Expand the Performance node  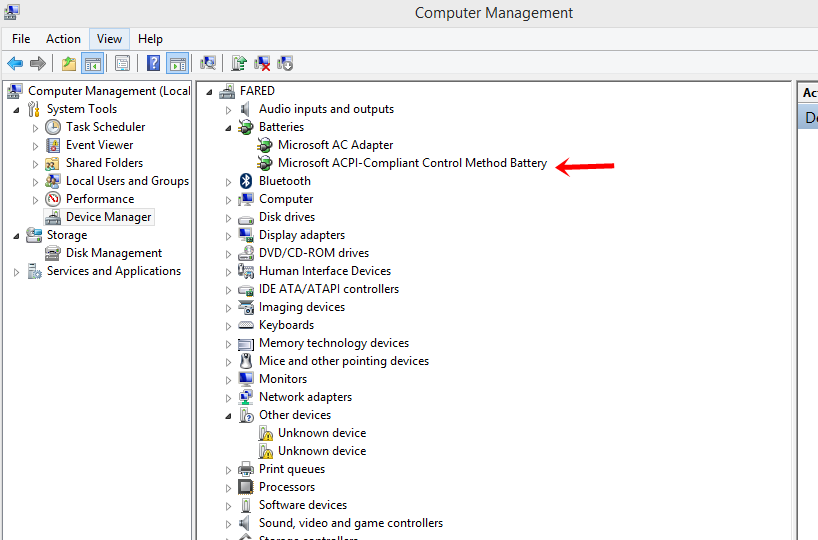(35, 200)
